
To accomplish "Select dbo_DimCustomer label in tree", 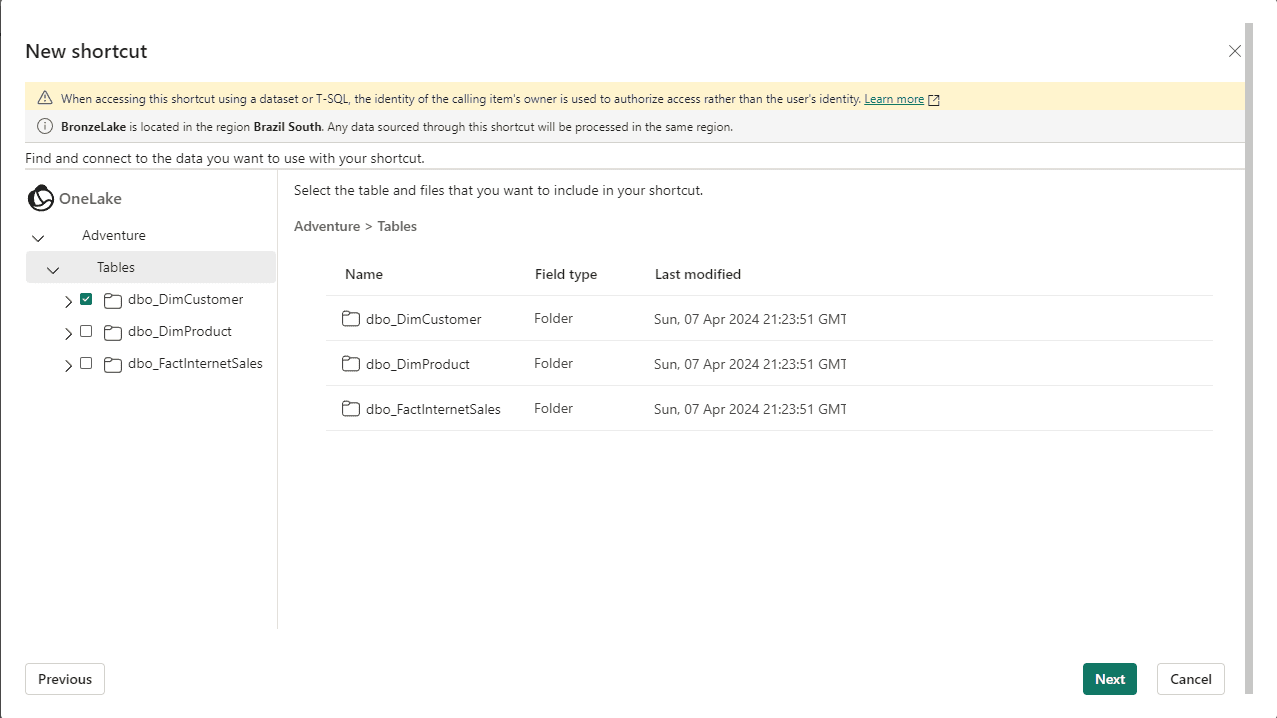I will pos(186,299).
